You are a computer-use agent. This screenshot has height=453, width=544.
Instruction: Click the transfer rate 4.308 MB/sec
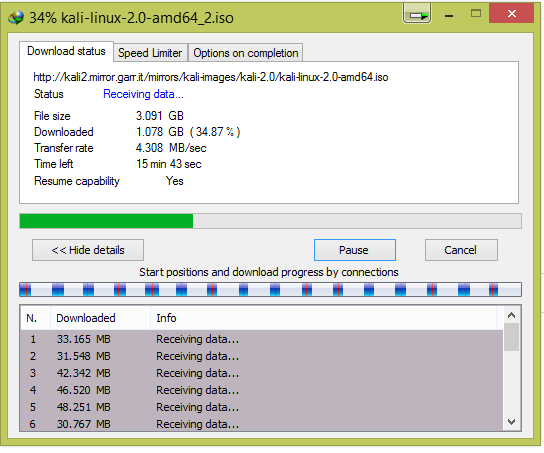tap(171, 148)
